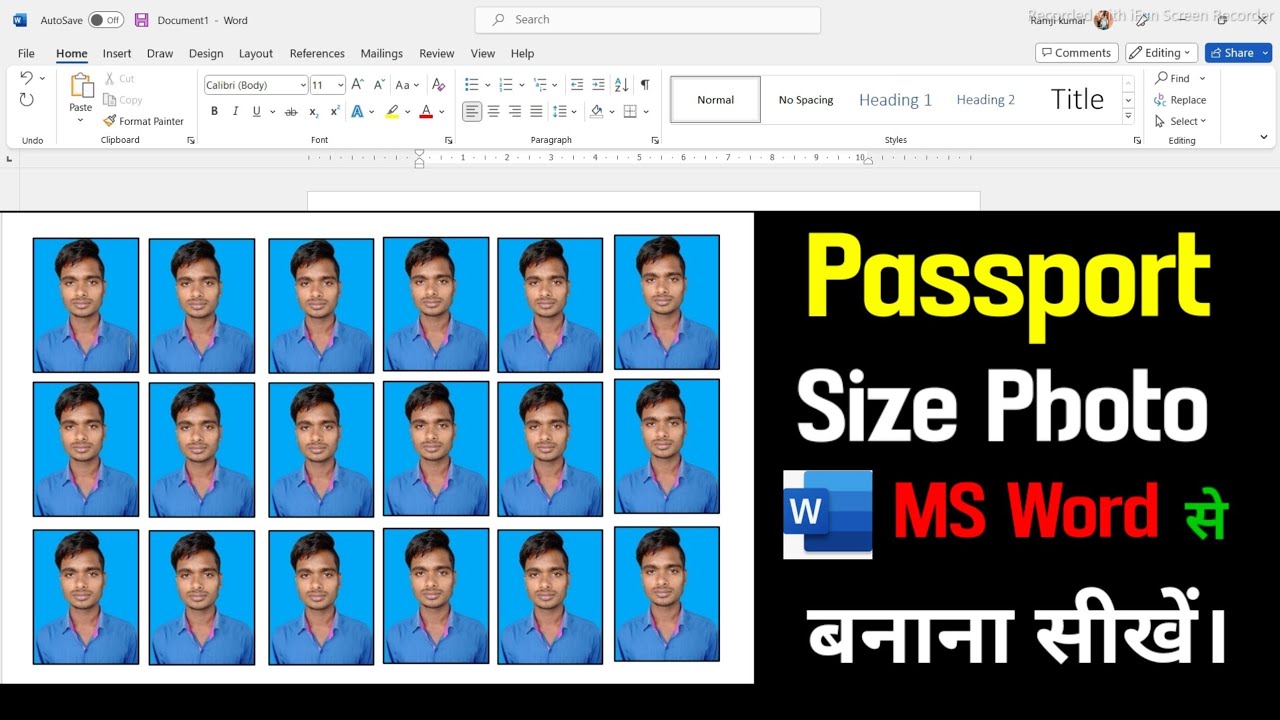
Task: Switch to the Design tab
Action: 206,53
